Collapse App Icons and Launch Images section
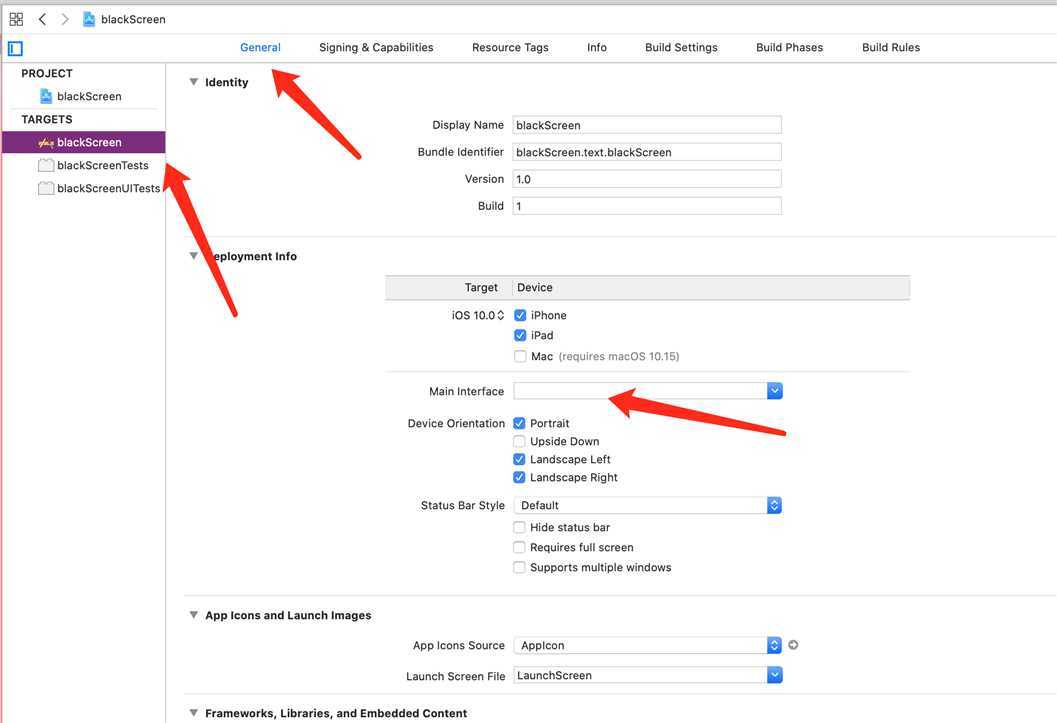 coord(193,615)
